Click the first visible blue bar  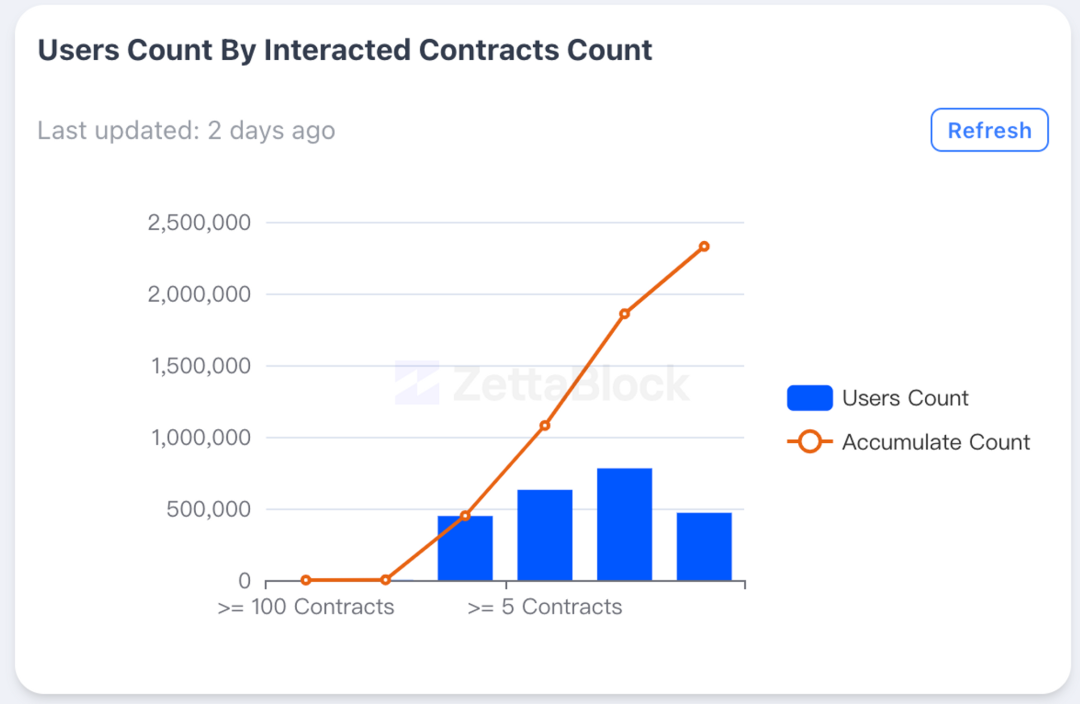[x=465, y=548]
